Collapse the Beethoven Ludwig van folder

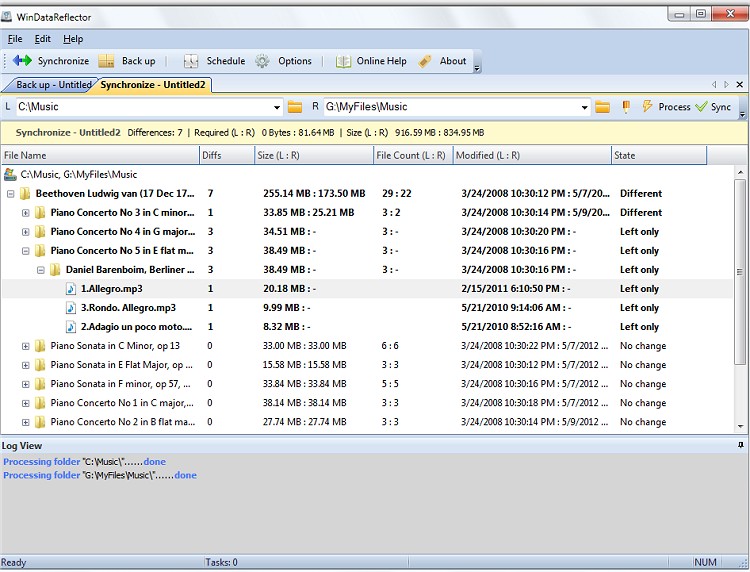11,194
